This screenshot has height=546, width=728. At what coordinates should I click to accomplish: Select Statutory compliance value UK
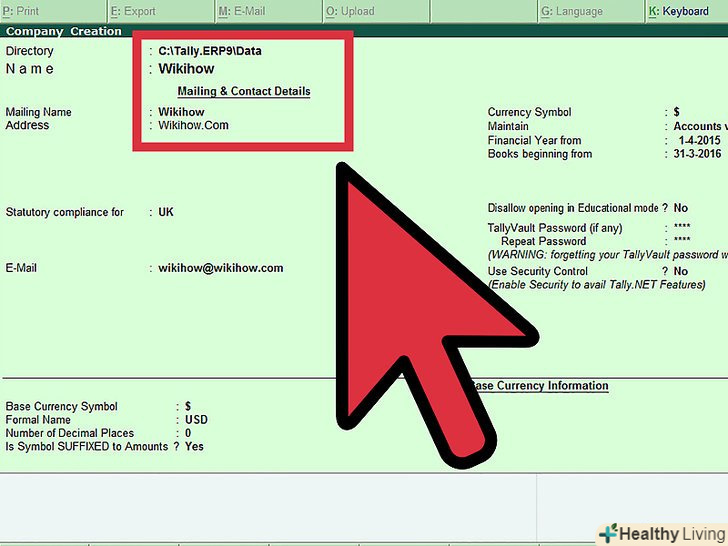166,212
